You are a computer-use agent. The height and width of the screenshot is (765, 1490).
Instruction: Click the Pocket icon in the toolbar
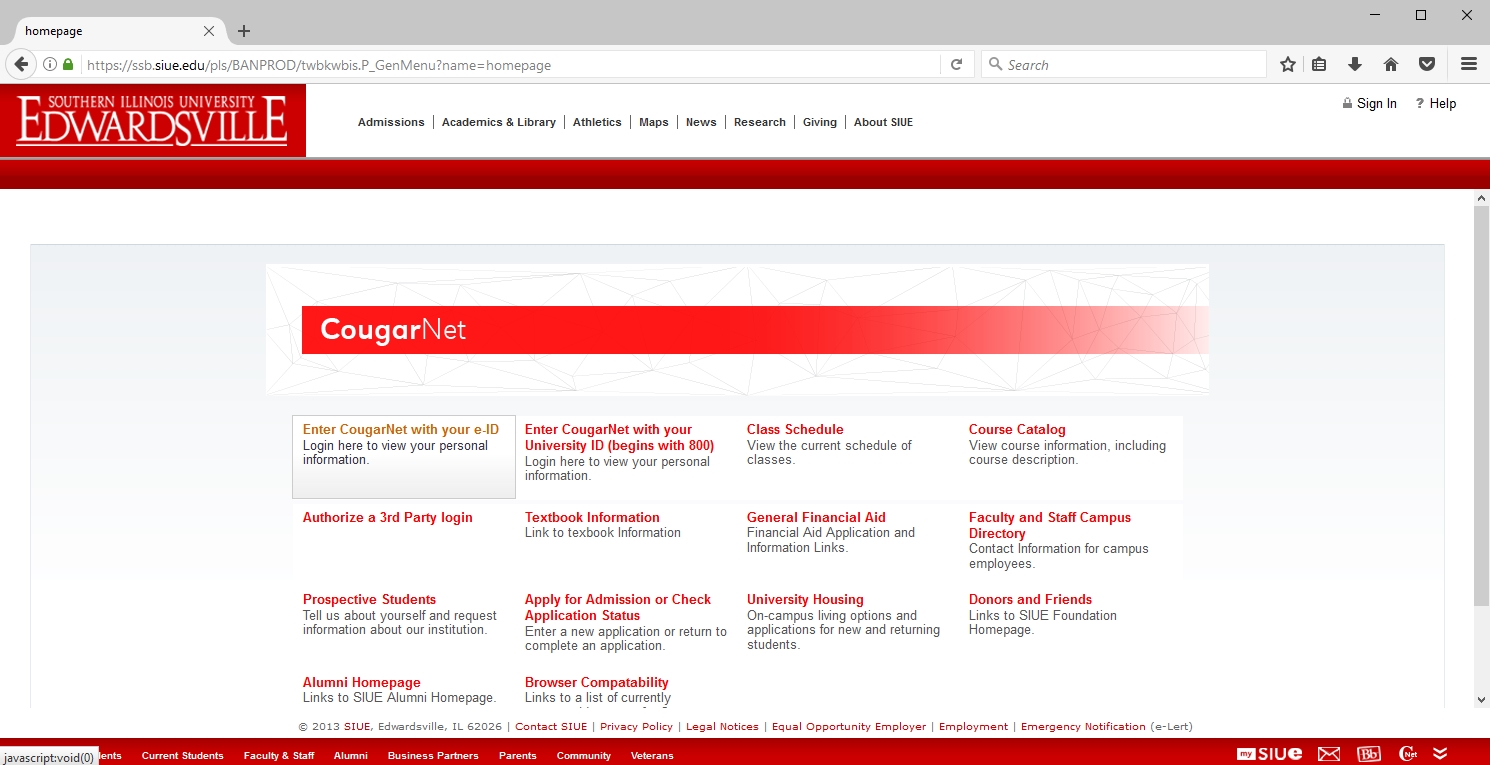pyautogui.click(x=1427, y=64)
